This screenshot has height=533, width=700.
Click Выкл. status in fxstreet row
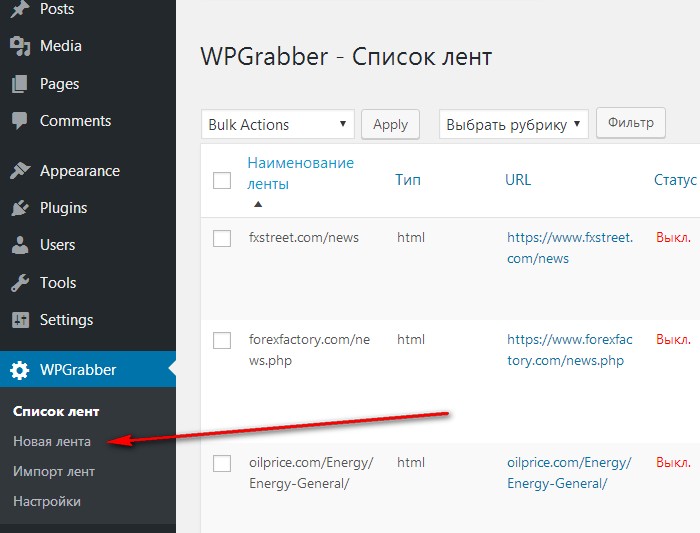(x=673, y=237)
